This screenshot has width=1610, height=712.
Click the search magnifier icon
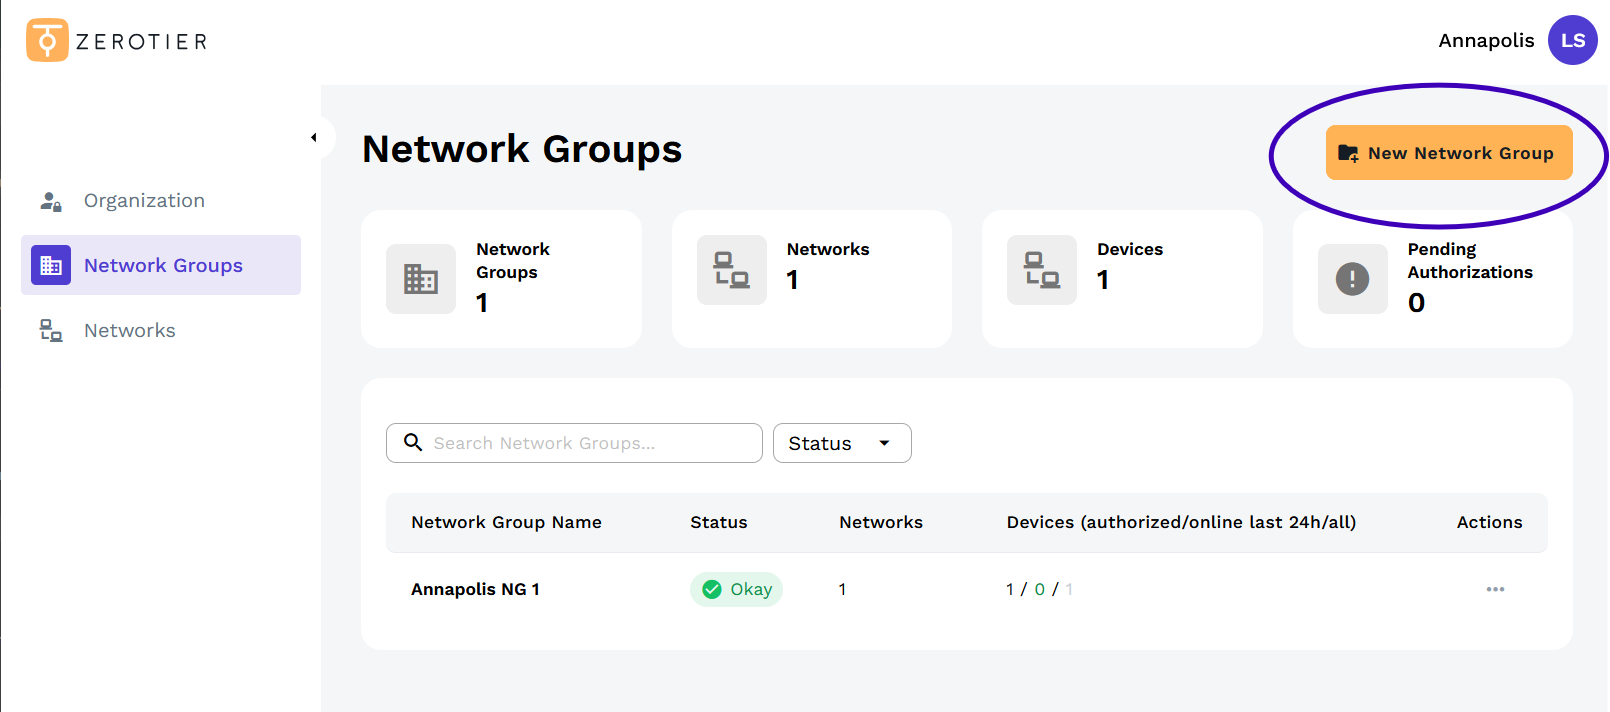tap(413, 442)
